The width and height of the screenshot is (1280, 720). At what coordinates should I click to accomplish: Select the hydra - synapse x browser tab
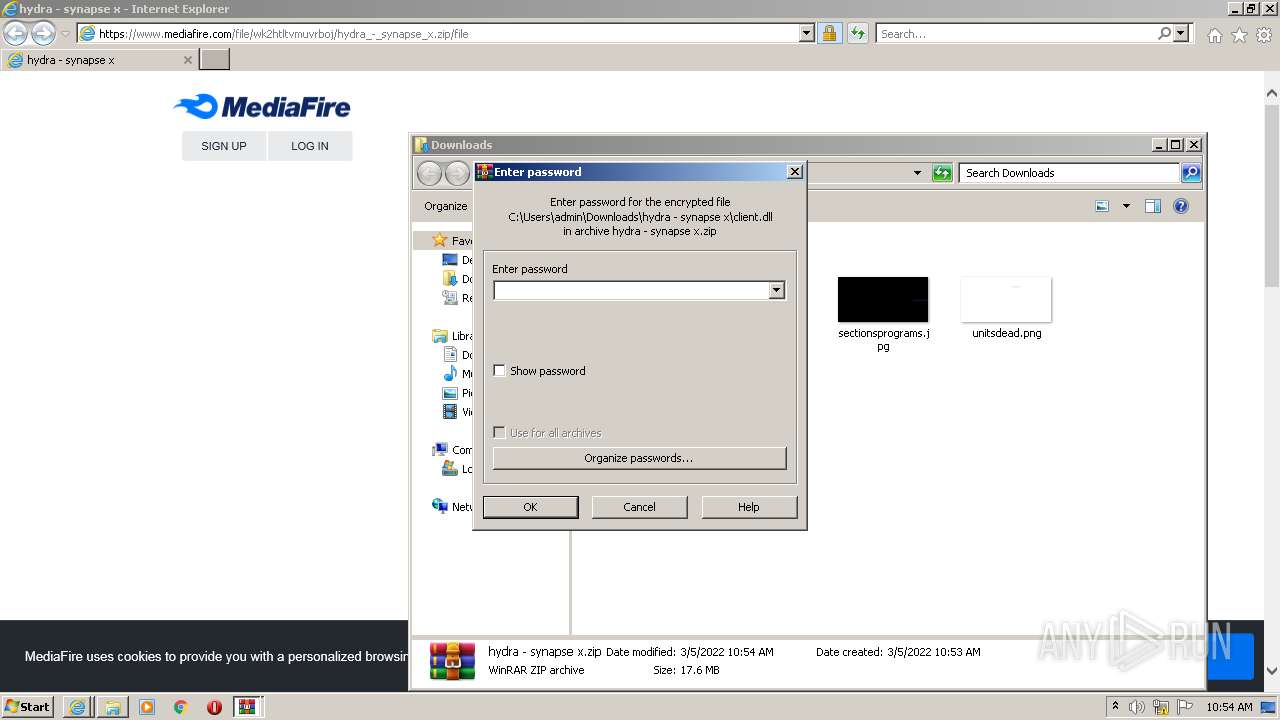point(98,60)
